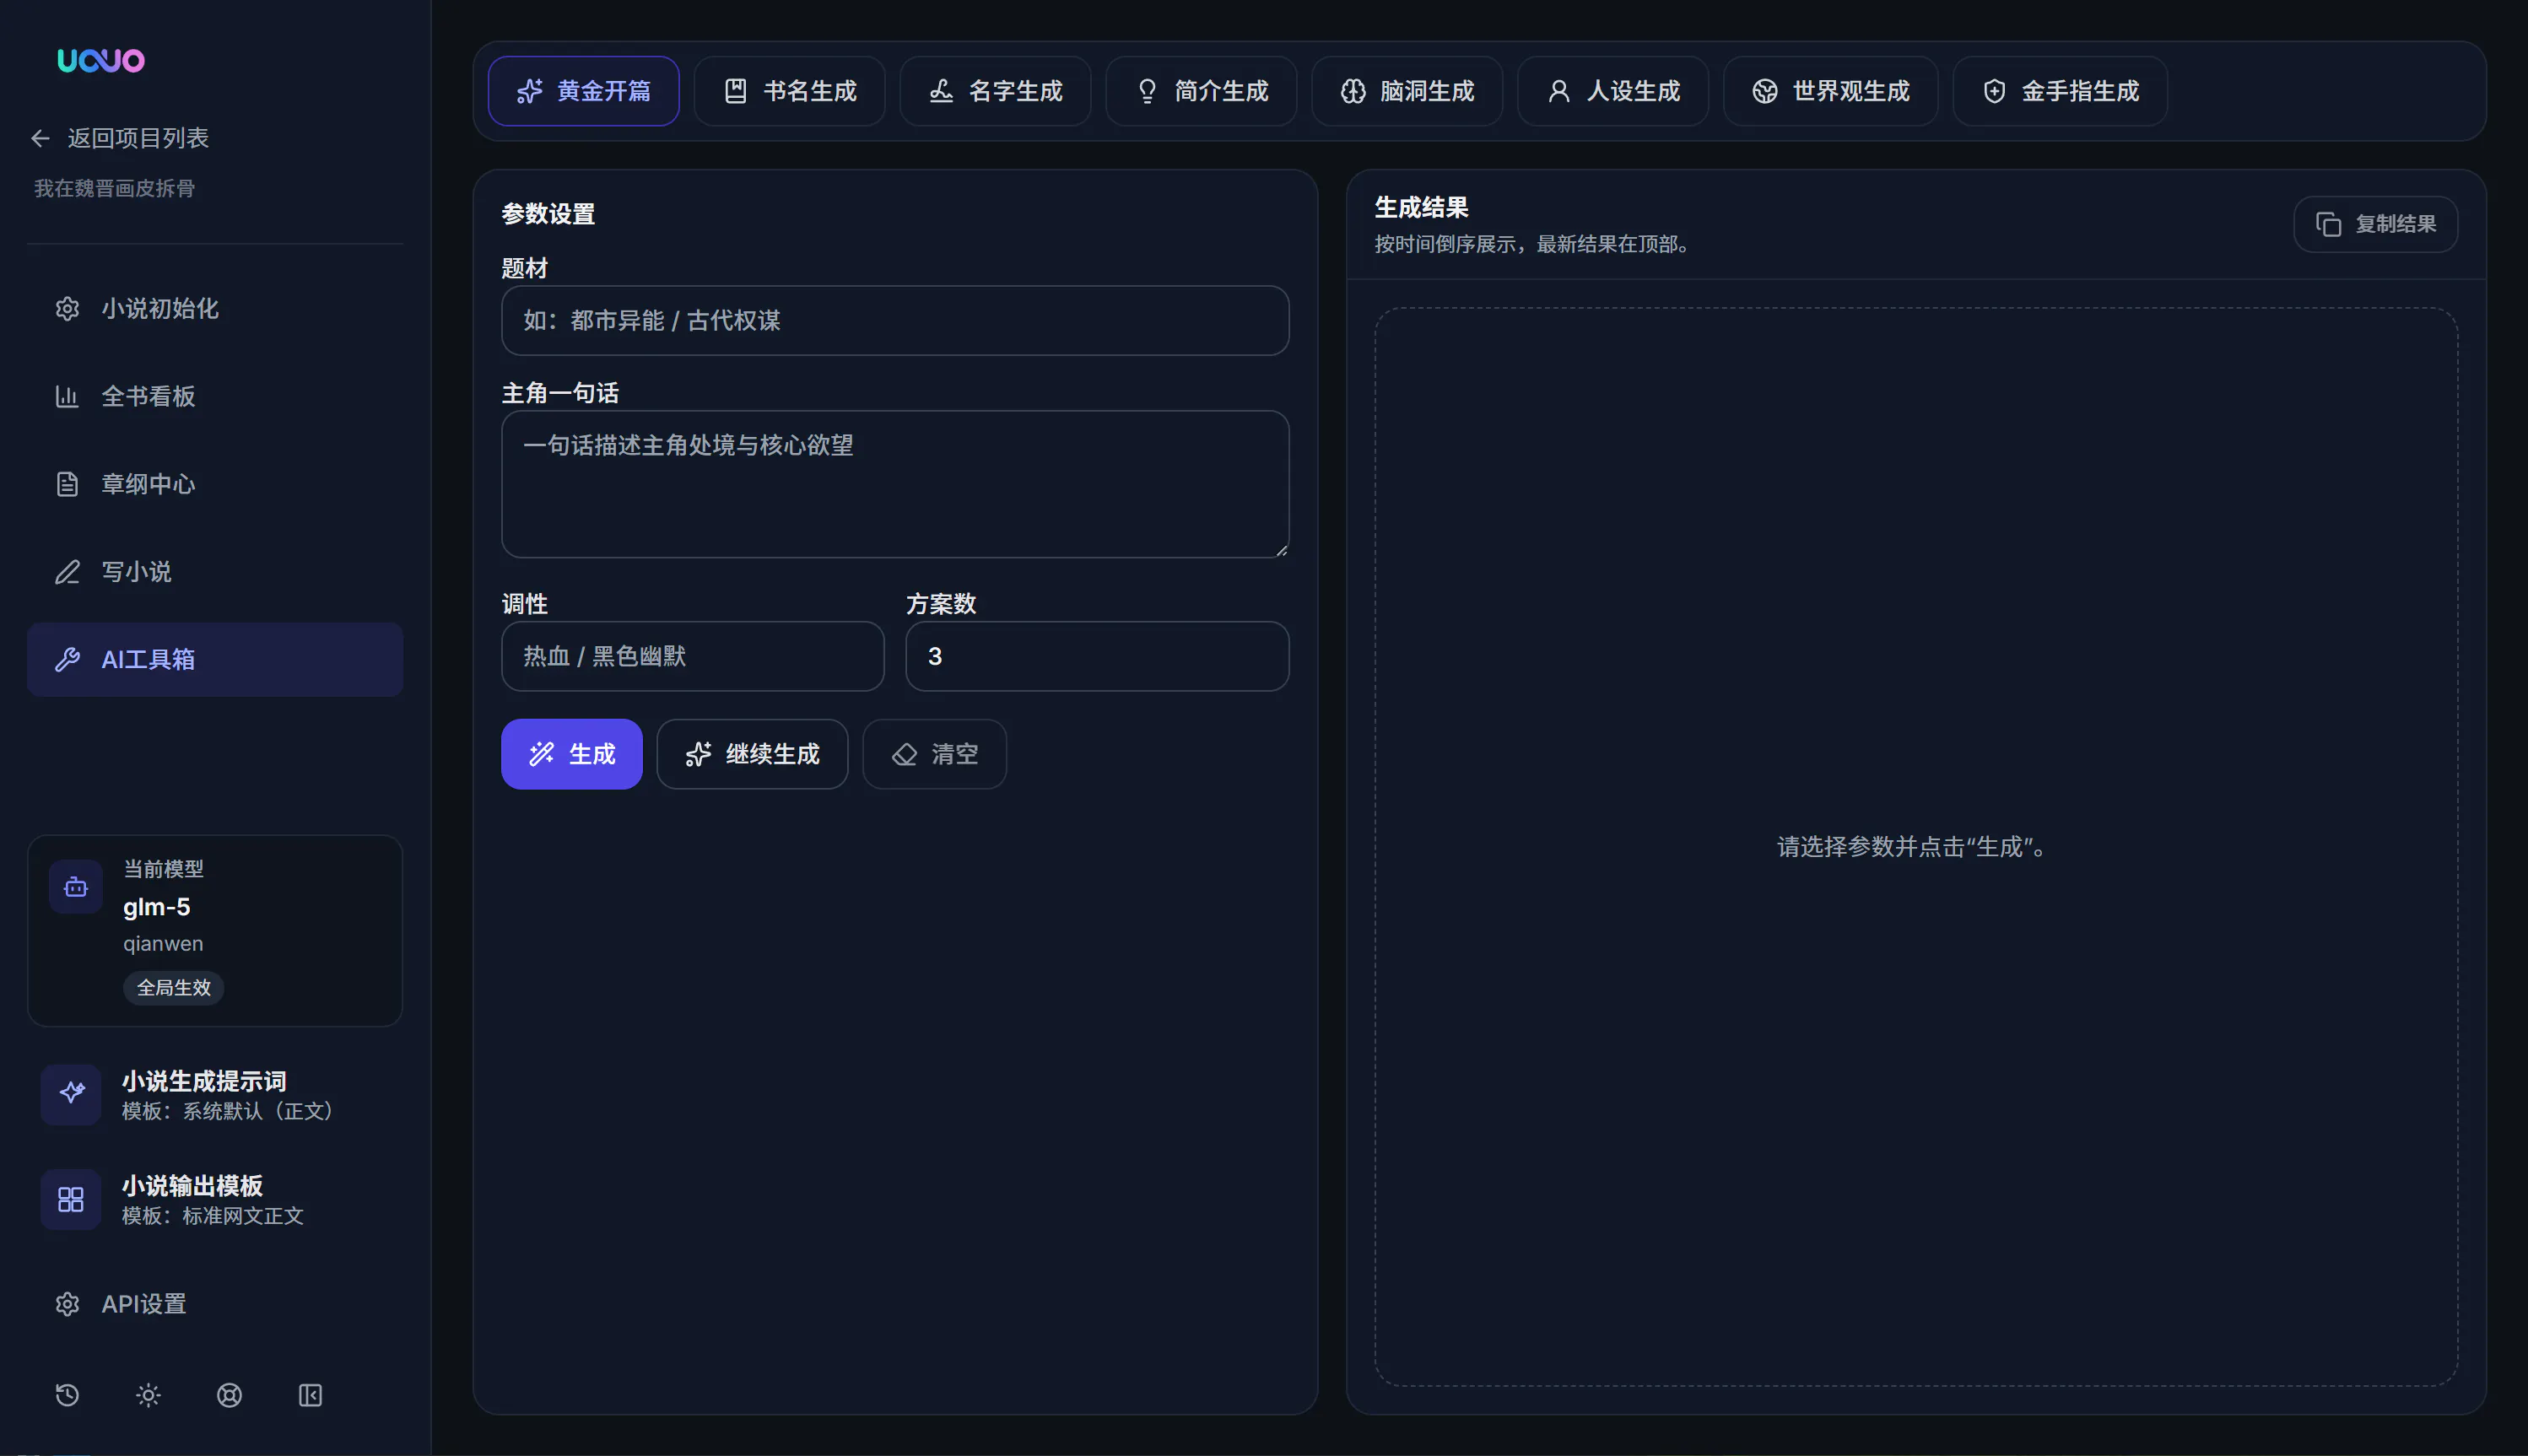Open the 简介生成 tab
This screenshot has height=1456, width=2528.
click(x=1201, y=91)
